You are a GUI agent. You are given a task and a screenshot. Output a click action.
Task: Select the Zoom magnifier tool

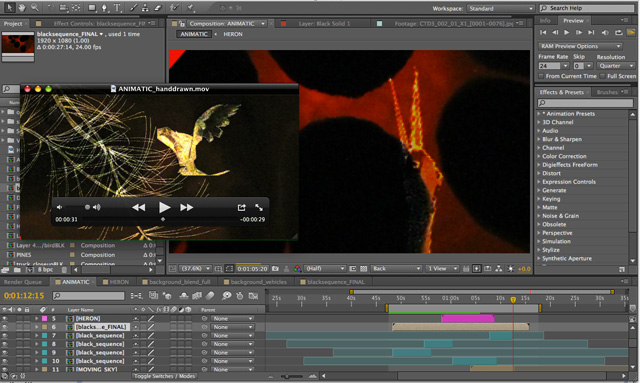34,7
